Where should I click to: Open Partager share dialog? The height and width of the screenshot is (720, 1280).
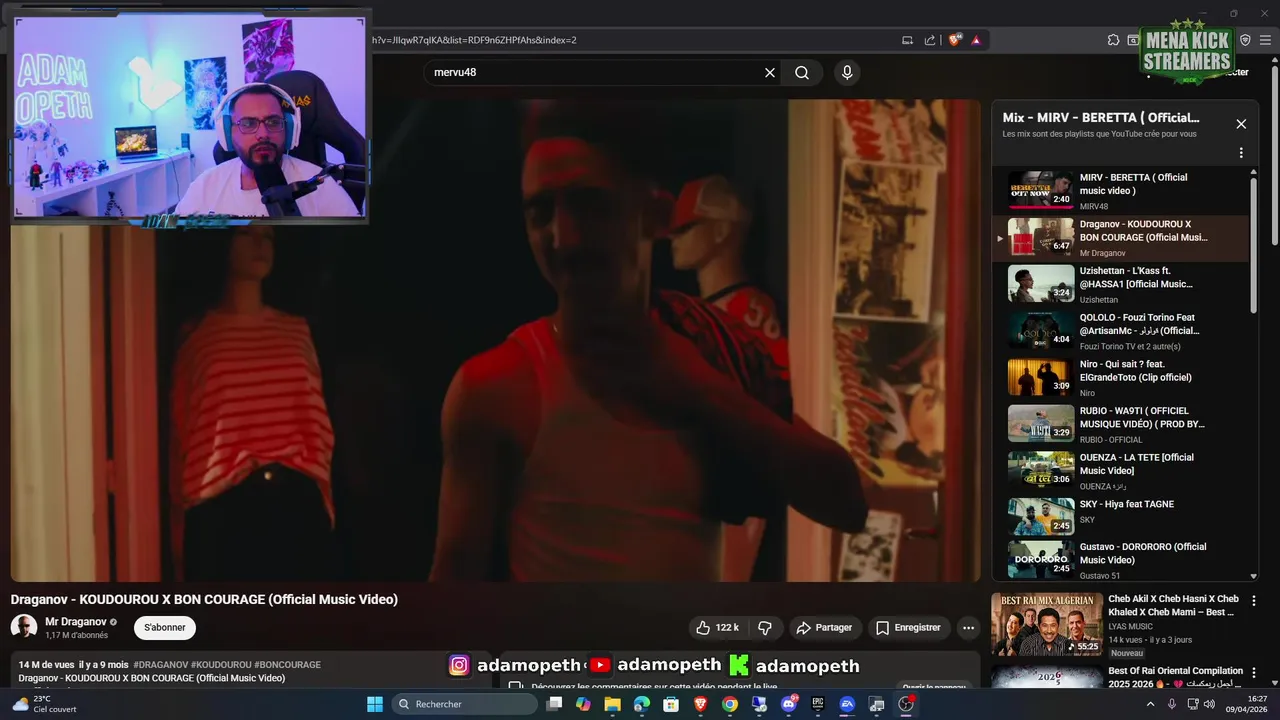pos(824,627)
